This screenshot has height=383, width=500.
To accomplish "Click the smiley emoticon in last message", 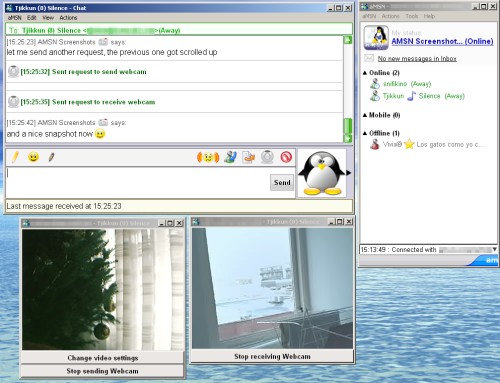I will pos(100,134).
